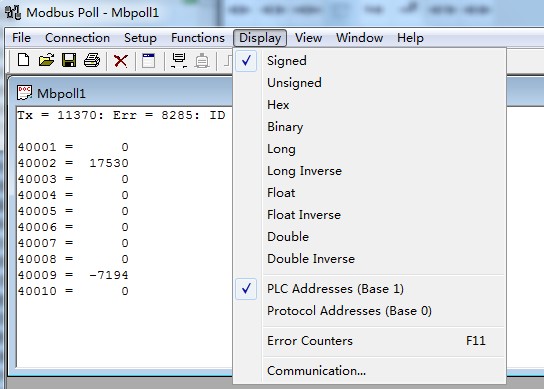Open the Communication... menu entry

click(x=370, y=371)
